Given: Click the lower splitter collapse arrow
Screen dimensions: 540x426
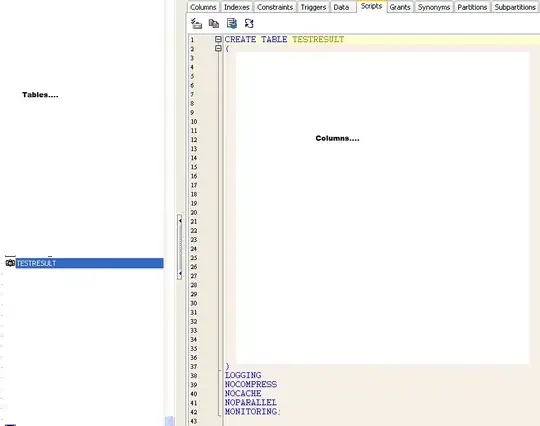Looking at the screenshot, I should 179,273.
